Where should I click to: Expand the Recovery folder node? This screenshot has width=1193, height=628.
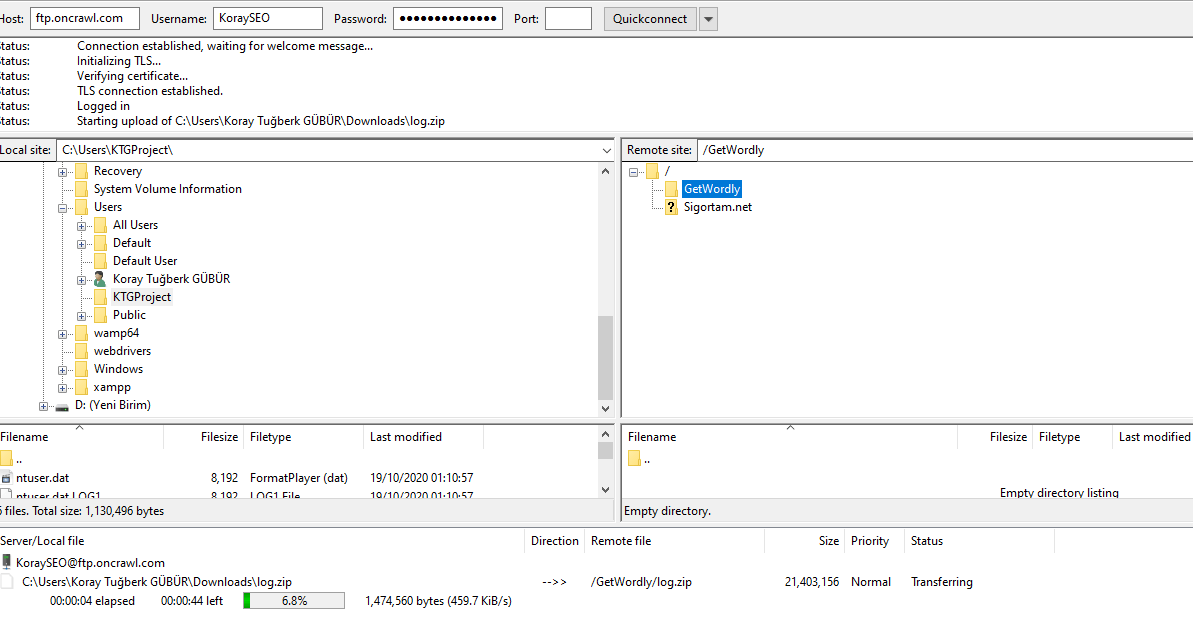pyautogui.click(x=62, y=172)
